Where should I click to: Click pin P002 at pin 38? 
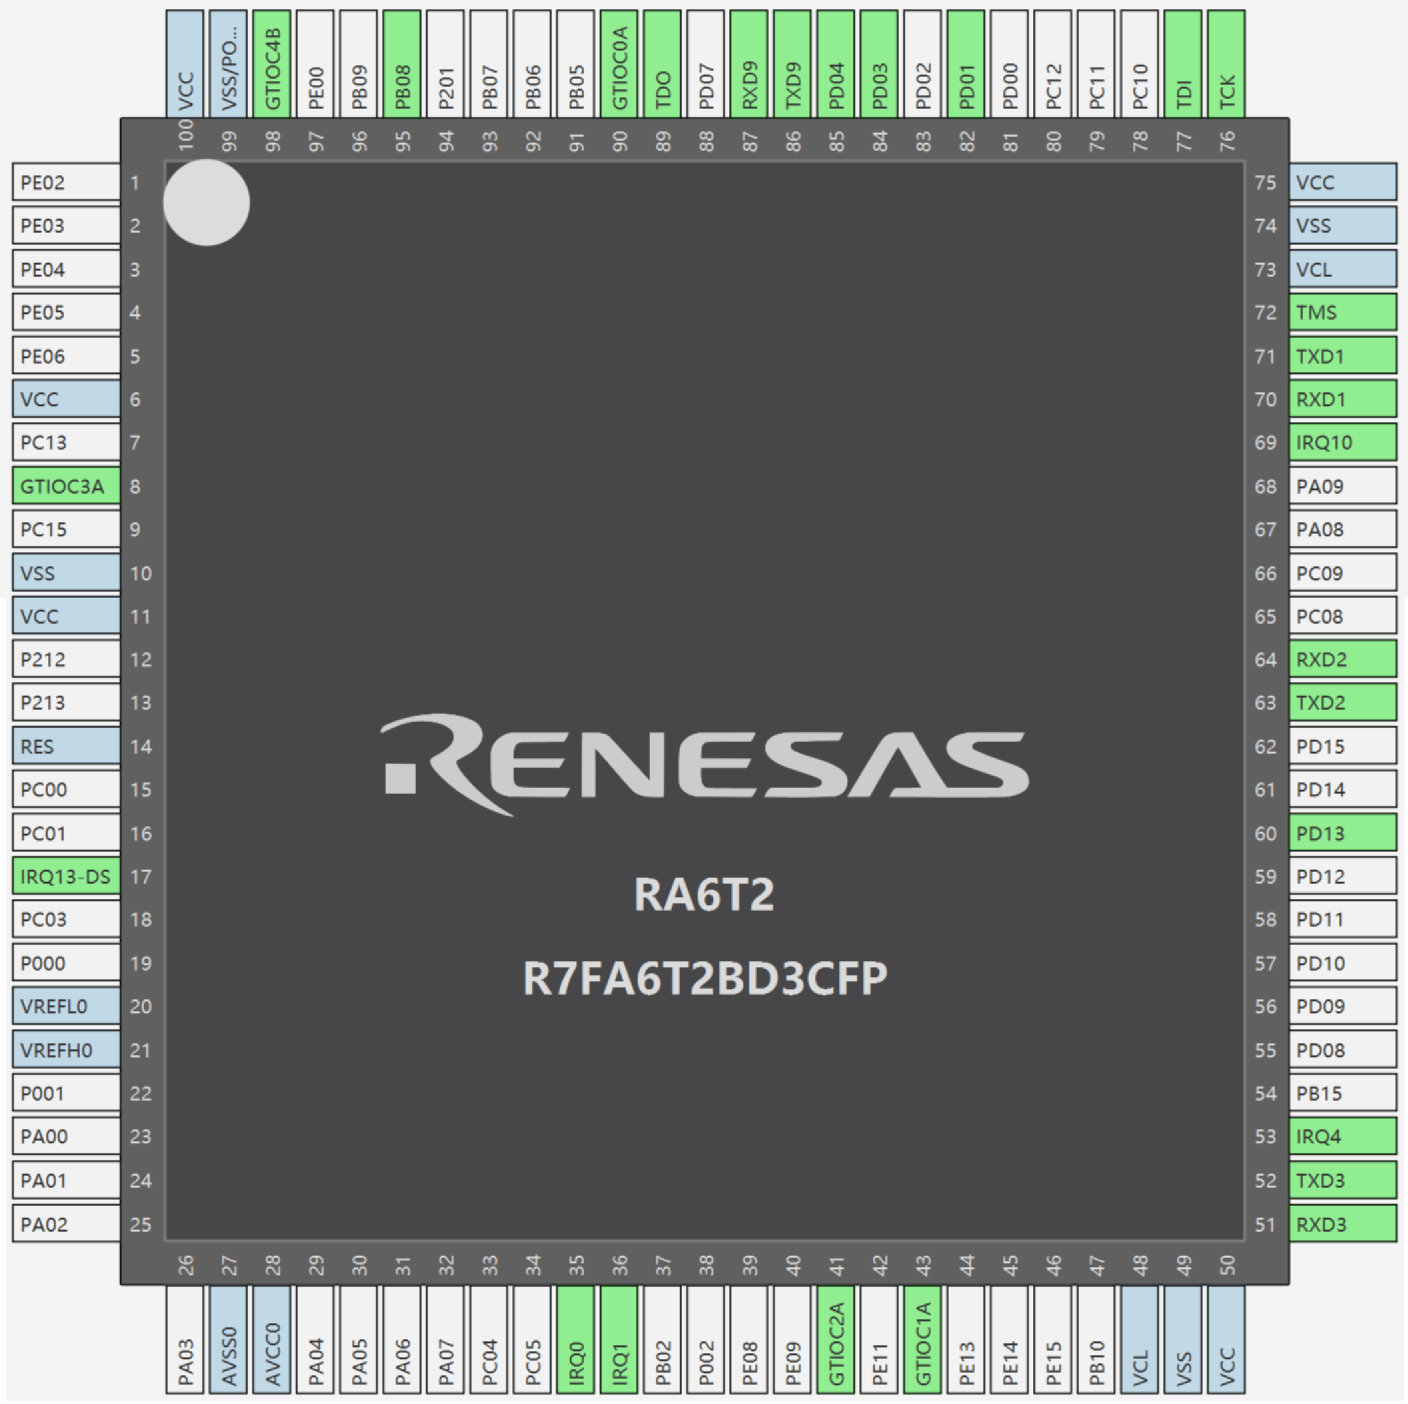tap(706, 1339)
